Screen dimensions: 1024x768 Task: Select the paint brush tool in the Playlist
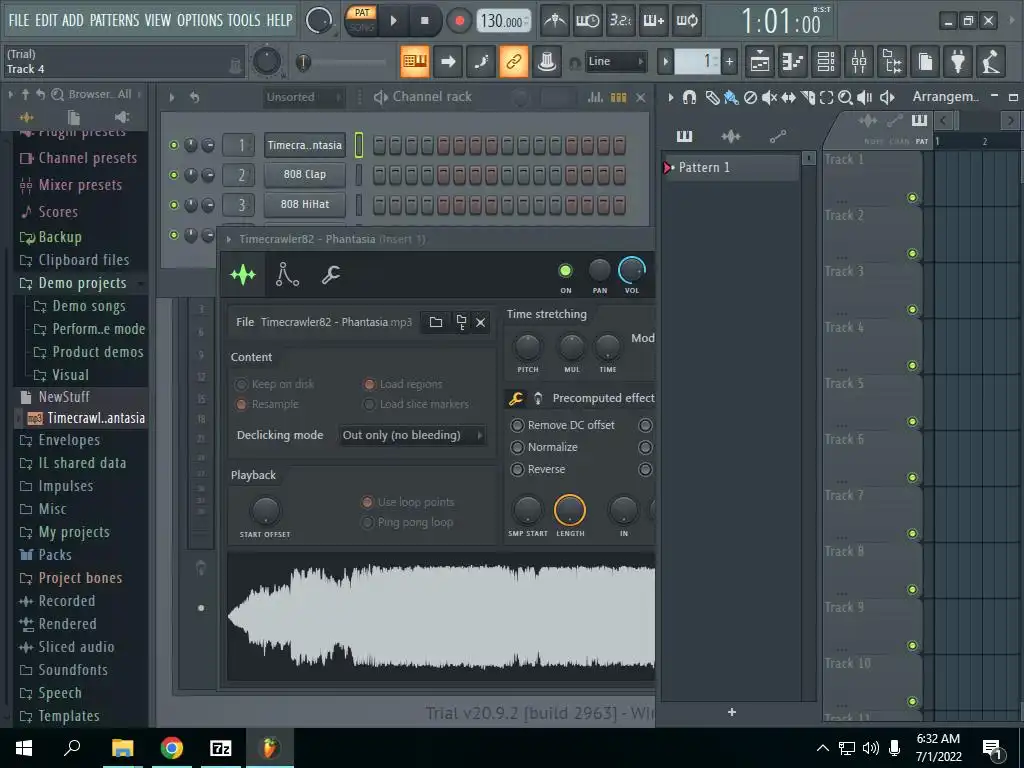731,98
